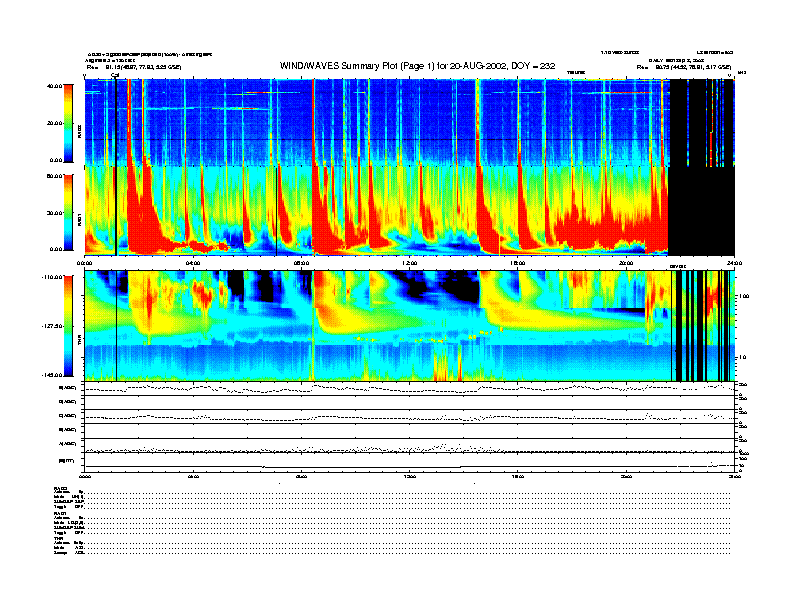This screenshot has width=792, height=612.
Task: Click the first dashed line-plot strip under TNR
Action: pos(409,388)
